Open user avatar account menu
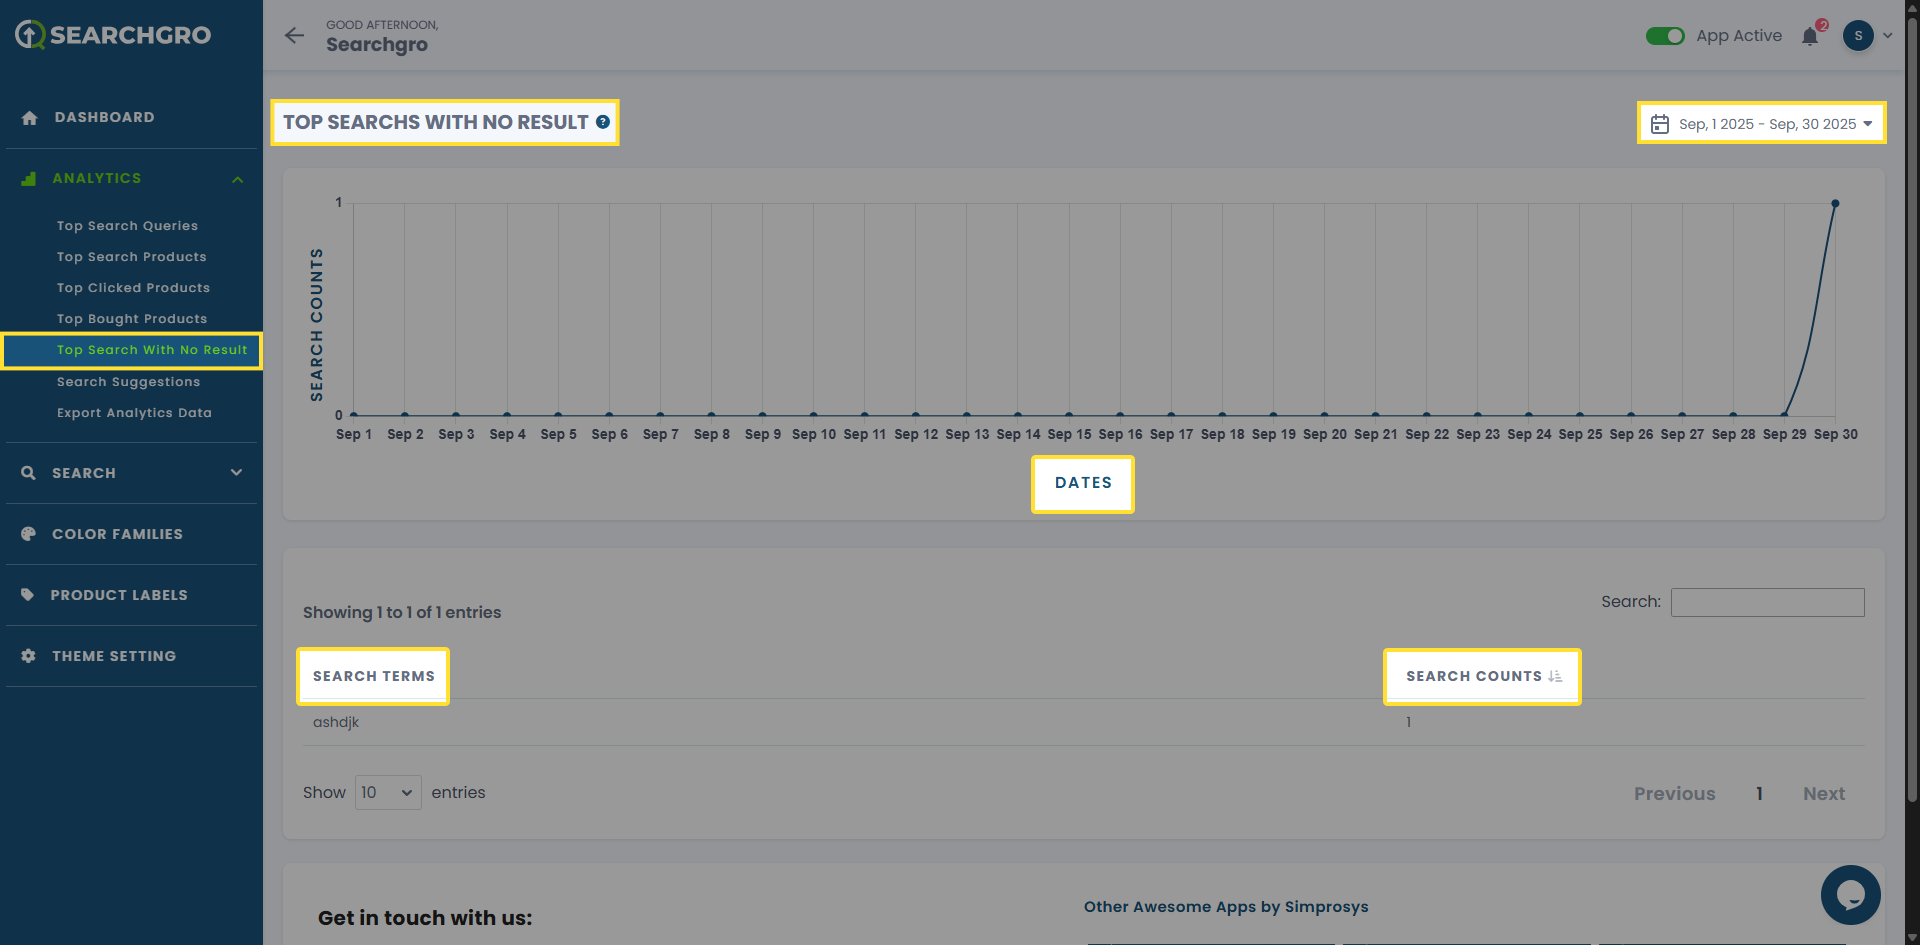The width and height of the screenshot is (1920, 945). (x=1866, y=36)
